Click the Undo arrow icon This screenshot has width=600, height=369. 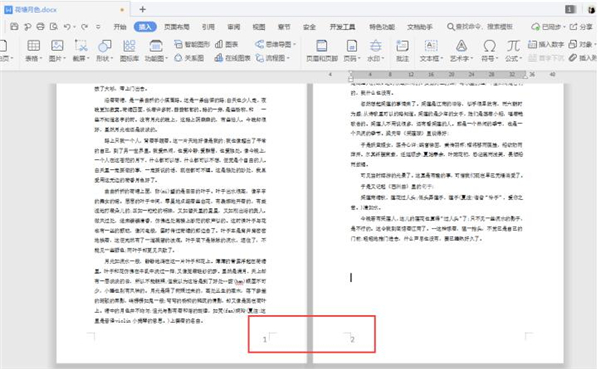point(67,26)
